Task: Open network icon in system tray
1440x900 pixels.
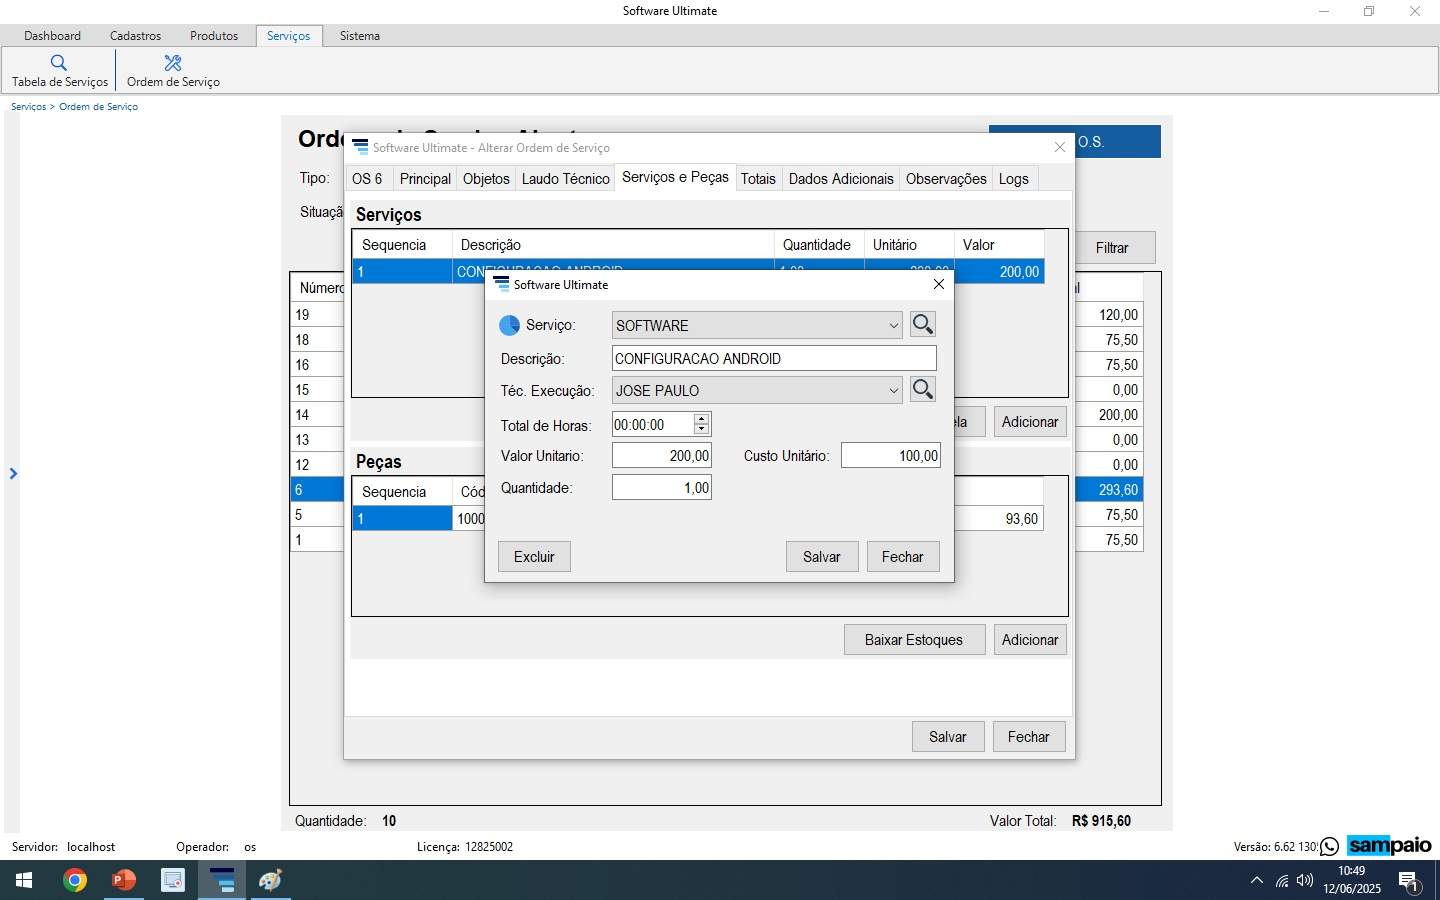Action: 1282,881
